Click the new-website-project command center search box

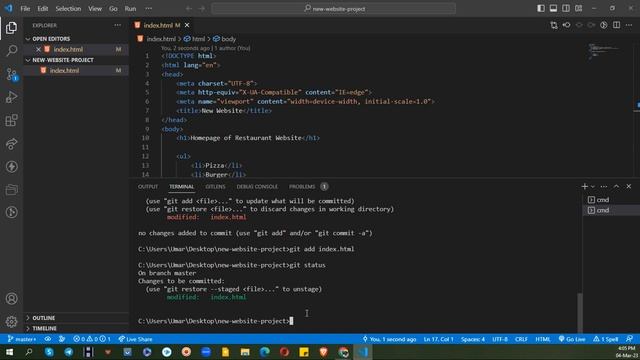(333, 9)
